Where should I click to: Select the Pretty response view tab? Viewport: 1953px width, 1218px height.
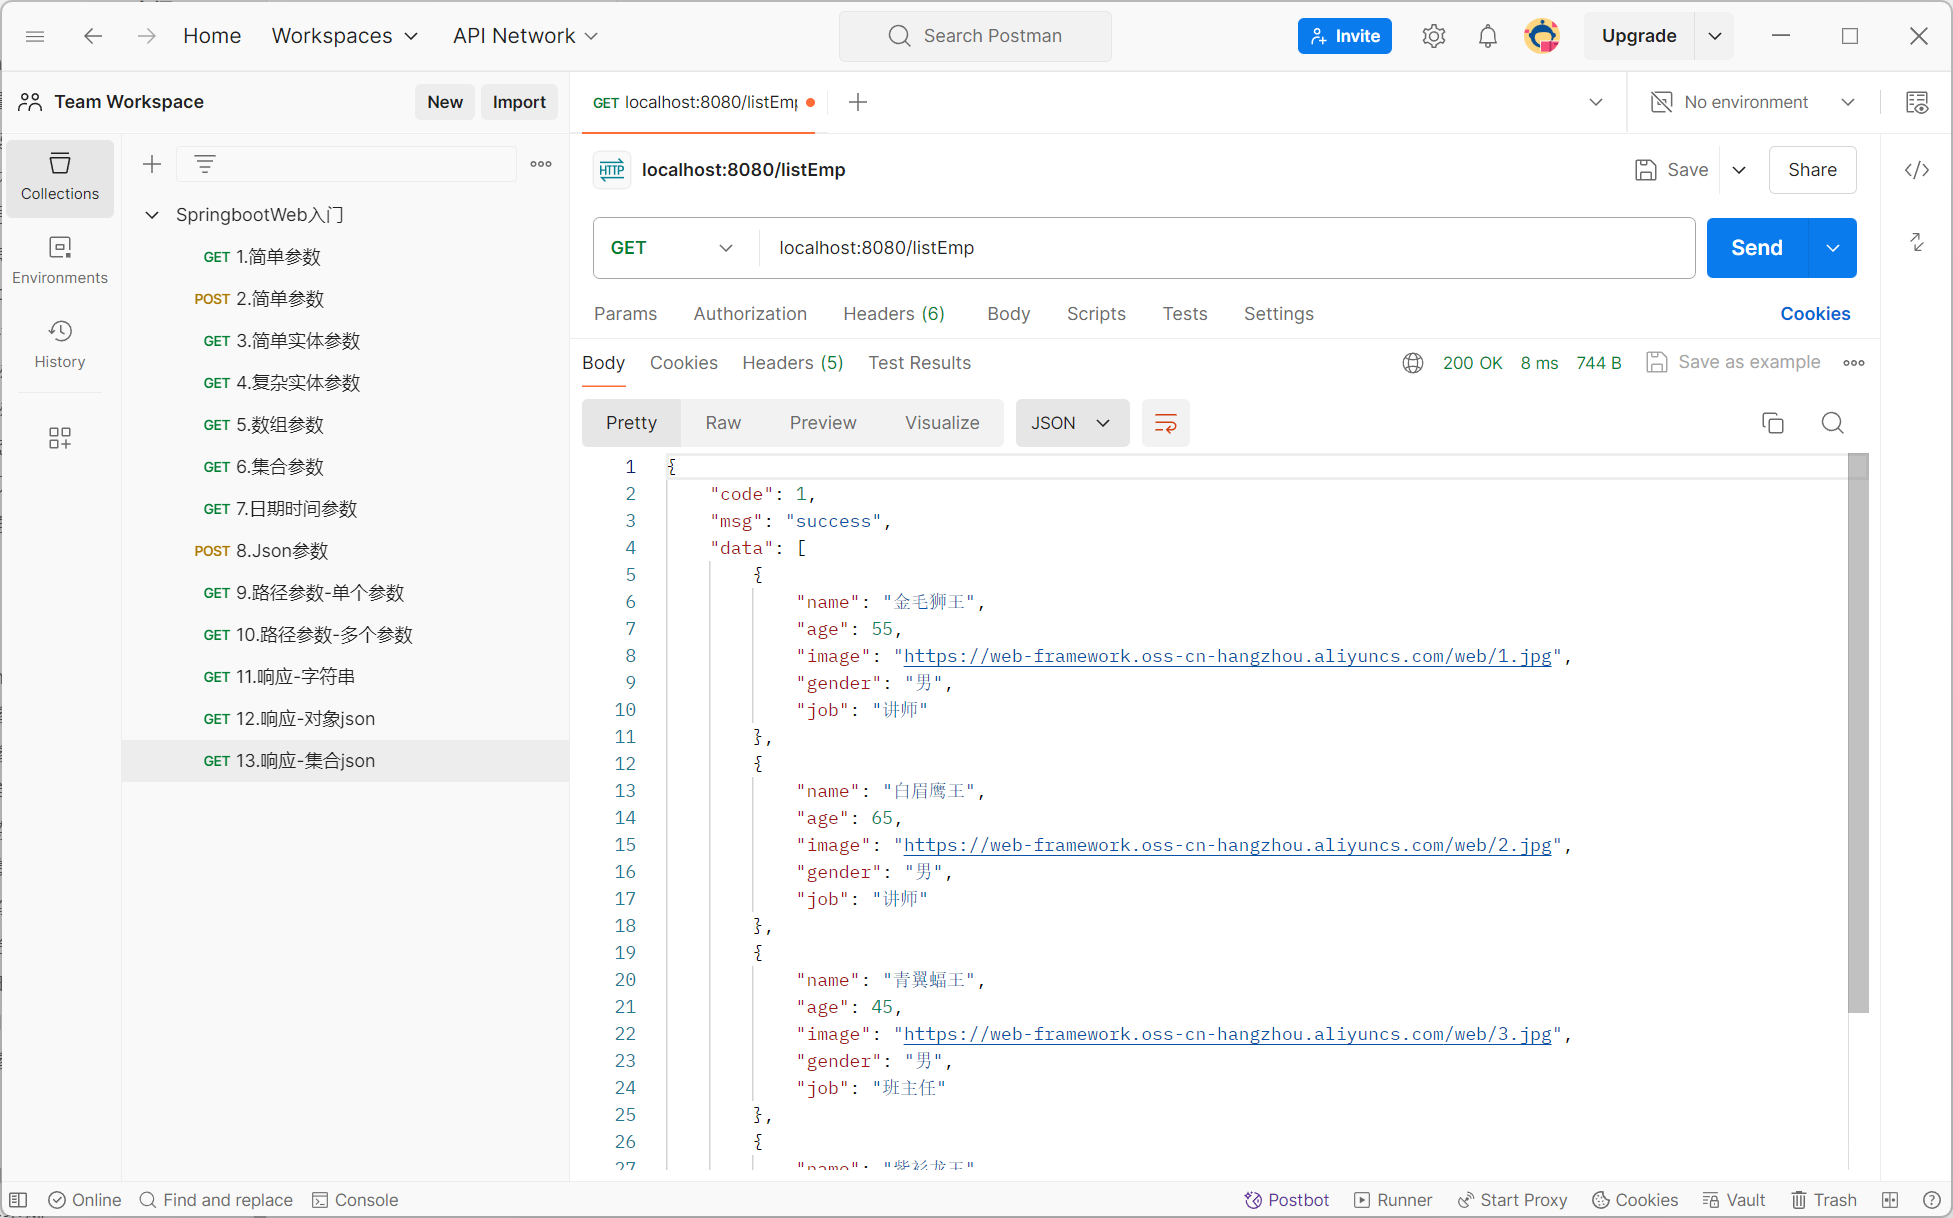[630, 422]
